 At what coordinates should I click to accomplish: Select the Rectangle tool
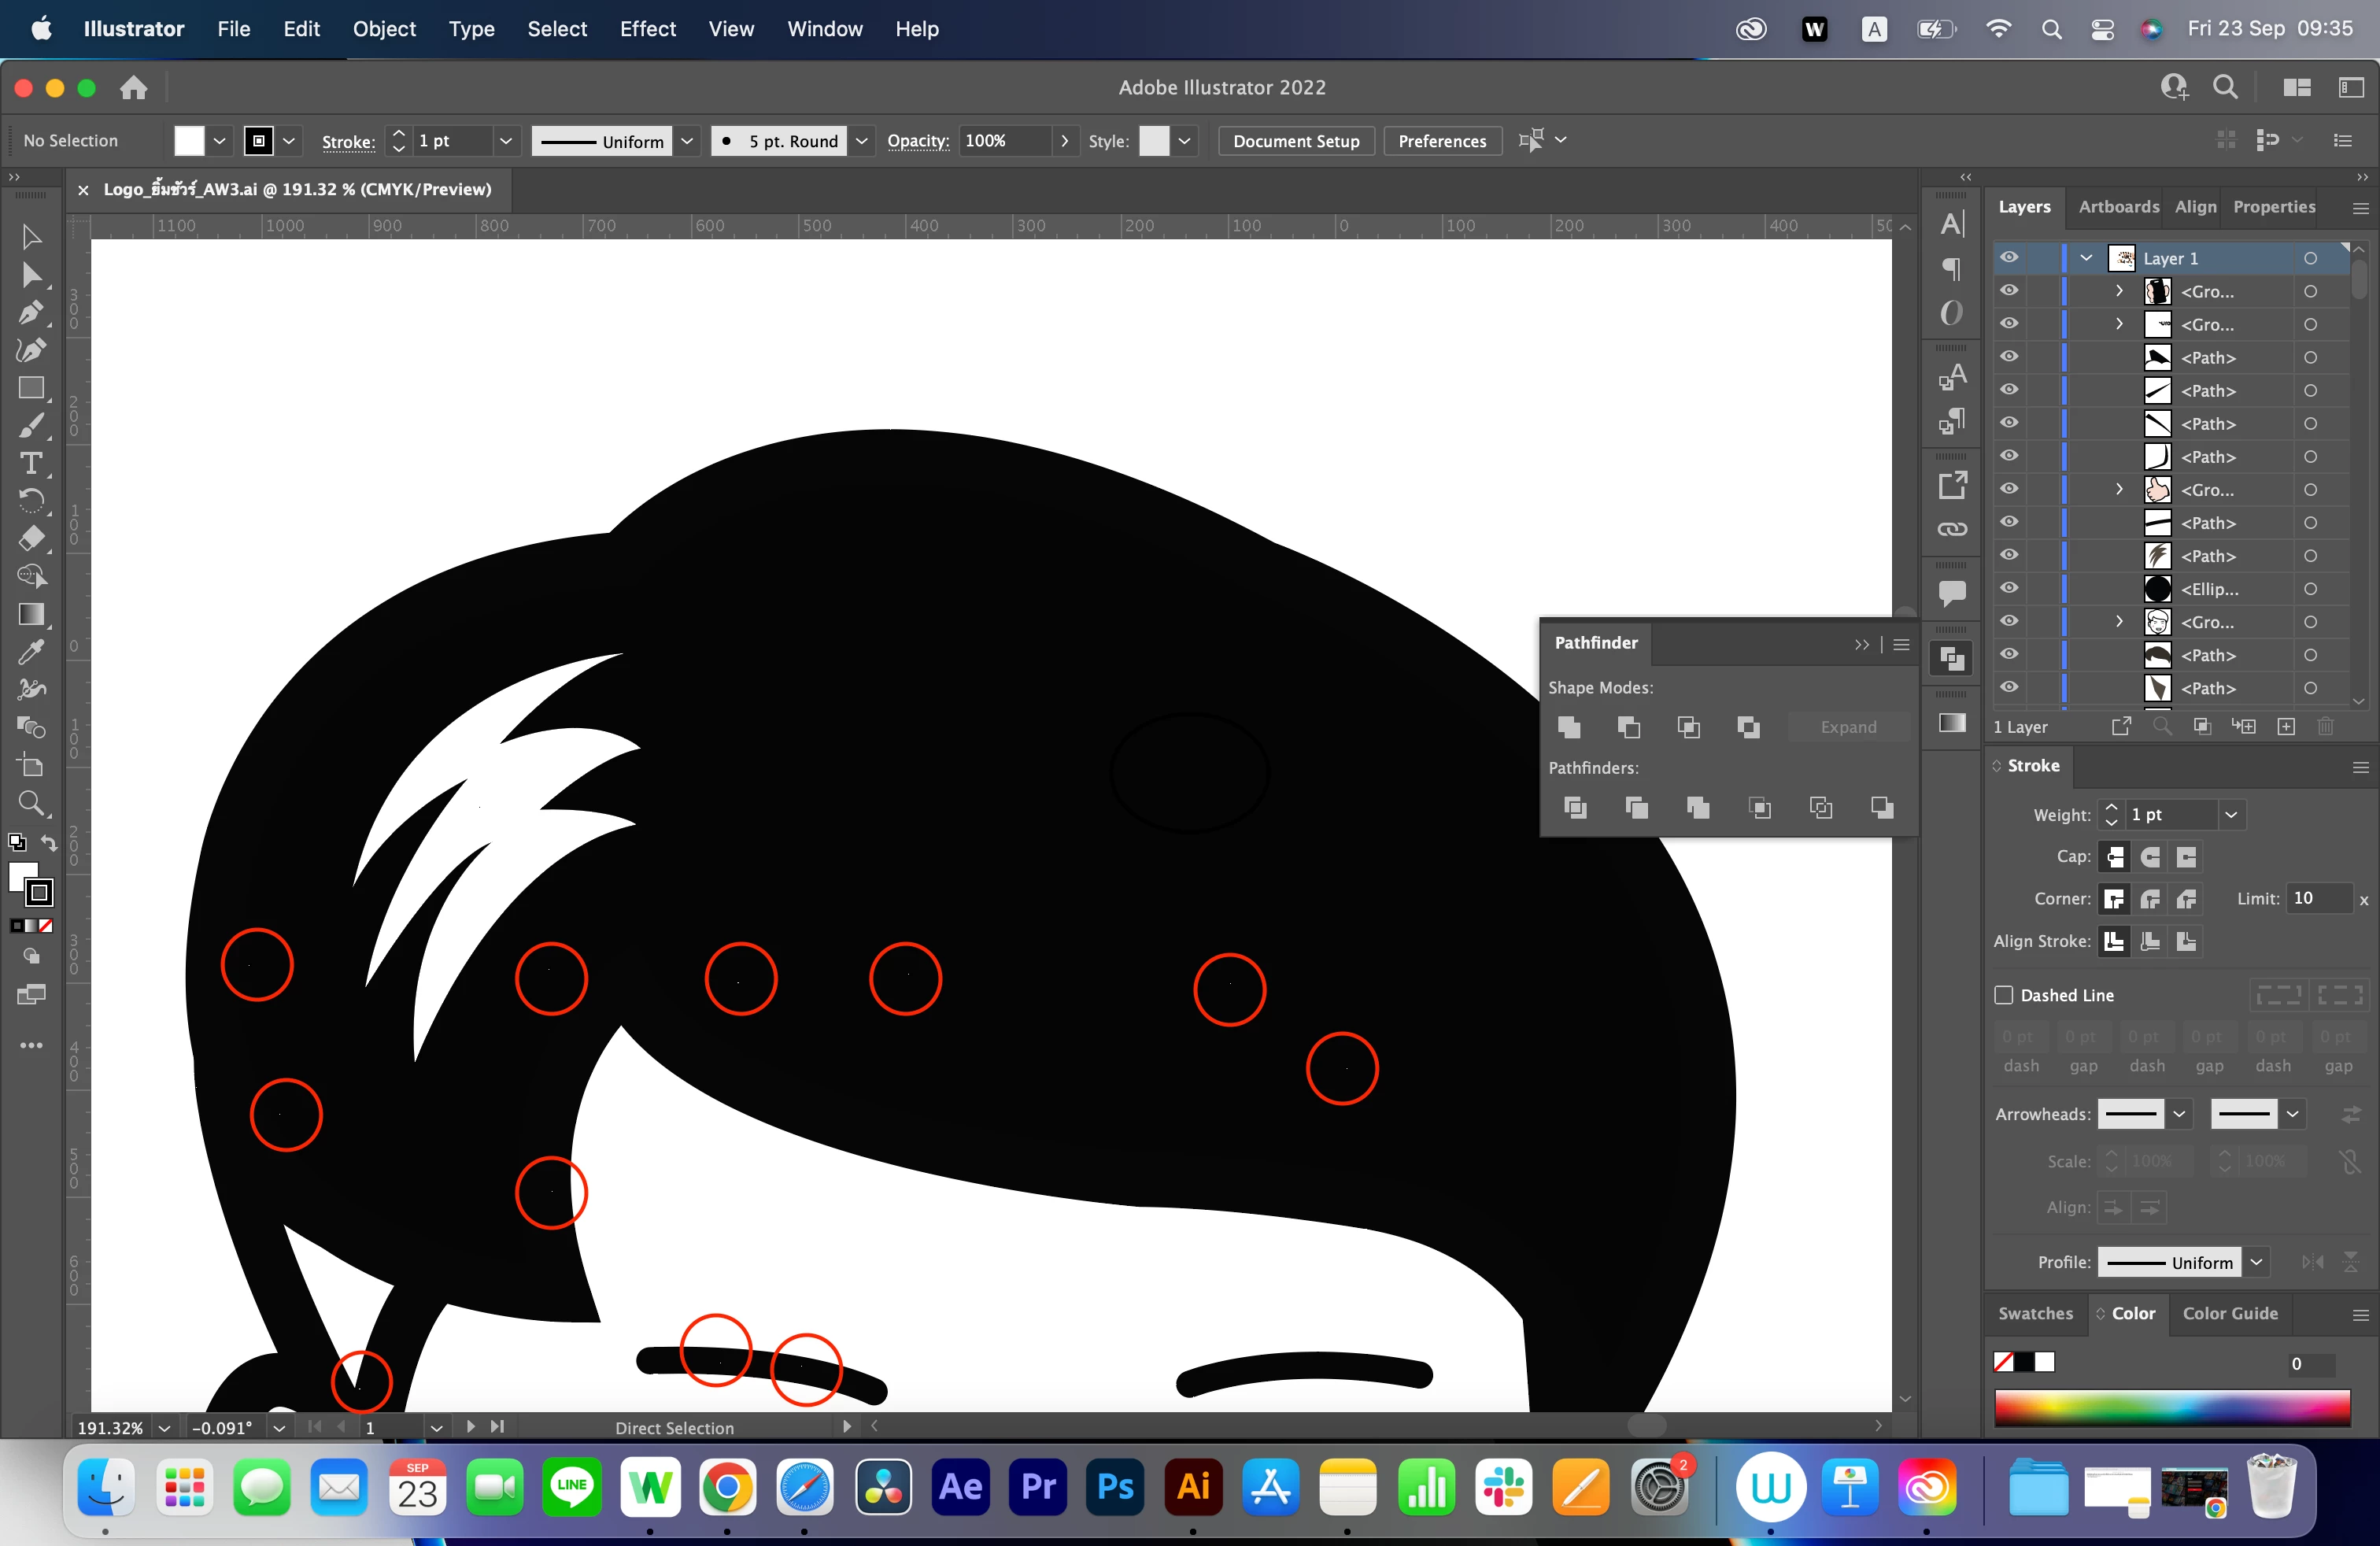pyautogui.click(x=31, y=388)
